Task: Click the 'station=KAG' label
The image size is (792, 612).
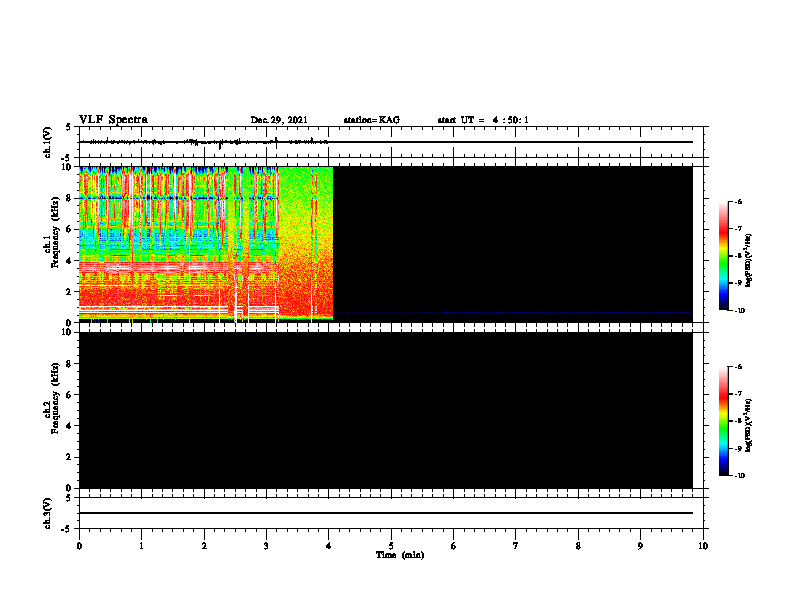Action: [371, 120]
